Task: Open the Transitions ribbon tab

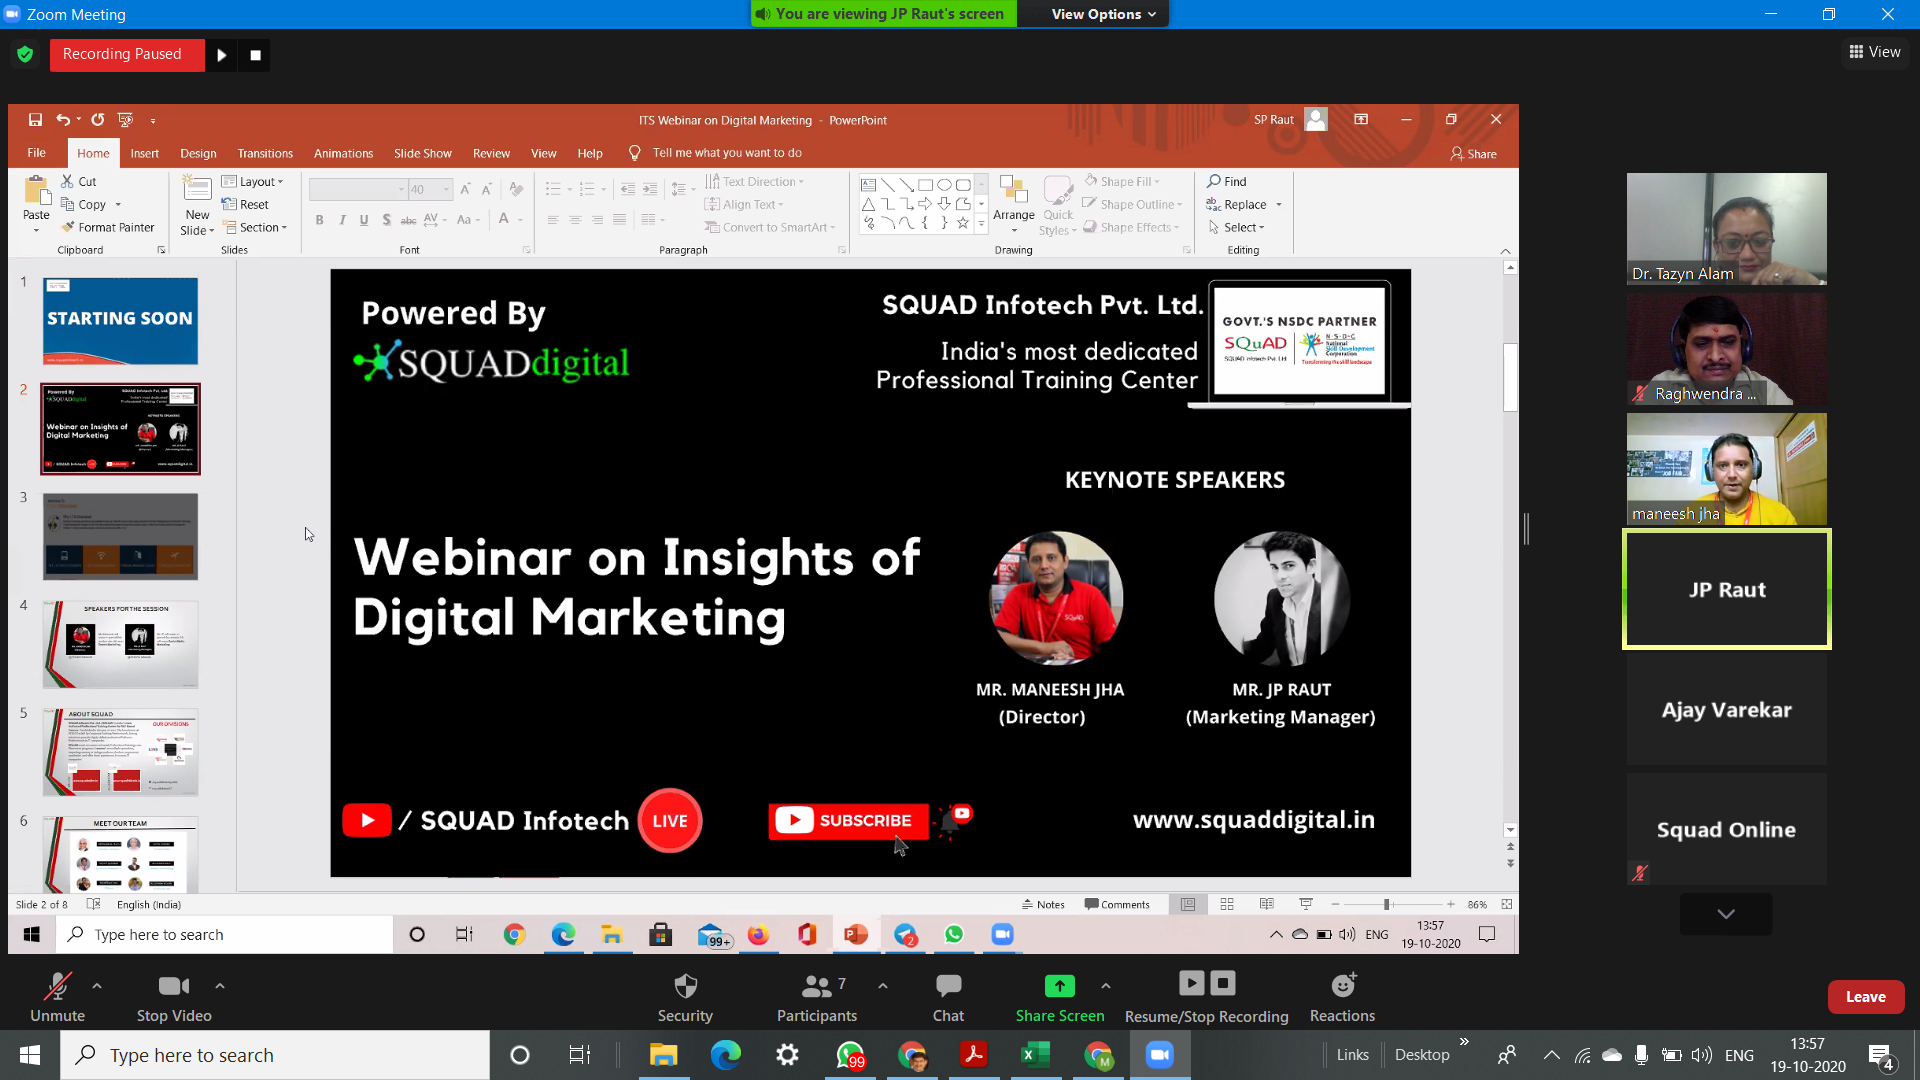Action: point(265,153)
